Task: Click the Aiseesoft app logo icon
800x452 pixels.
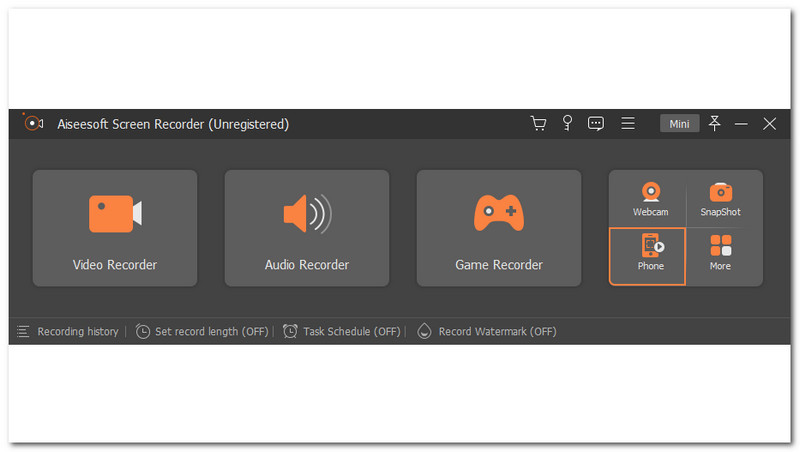Action: pyautogui.click(x=33, y=123)
